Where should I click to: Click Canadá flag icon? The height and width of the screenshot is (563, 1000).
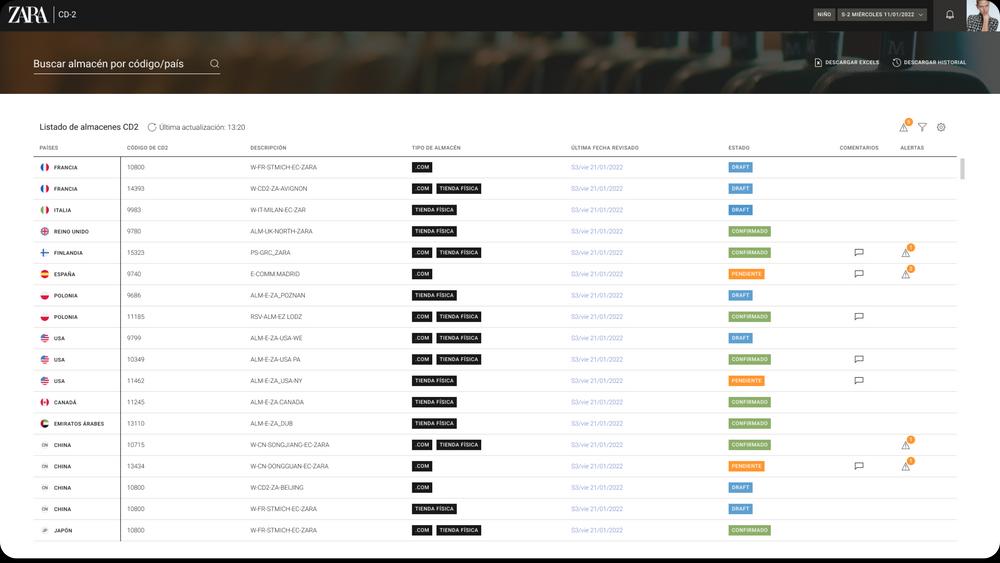coord(45,402)
